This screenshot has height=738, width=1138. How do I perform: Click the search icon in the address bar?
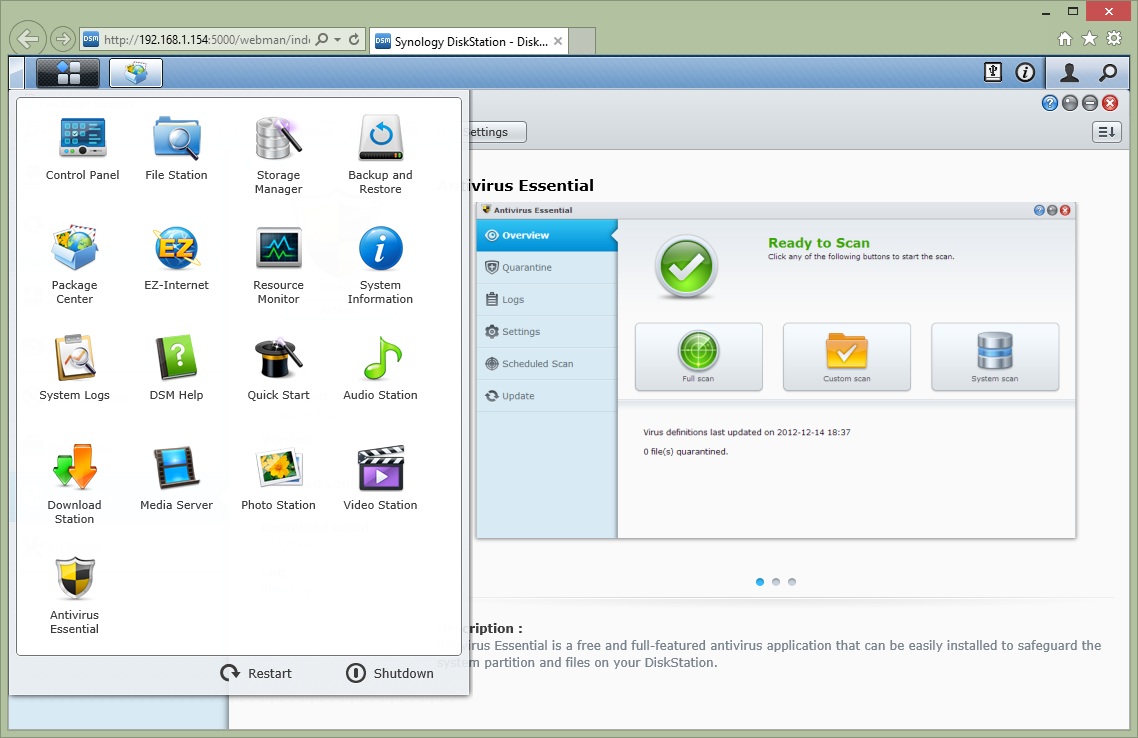(x=322, y=39)
